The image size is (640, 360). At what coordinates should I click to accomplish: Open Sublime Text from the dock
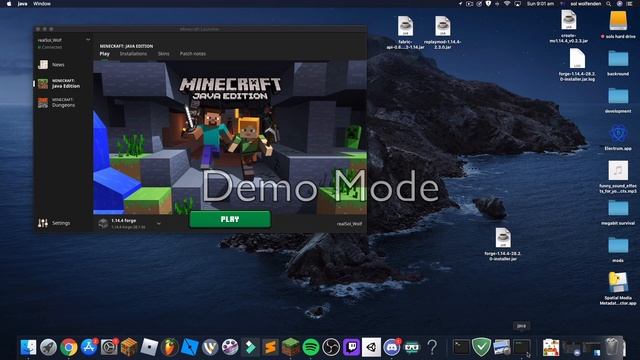[x=270, y=347]
